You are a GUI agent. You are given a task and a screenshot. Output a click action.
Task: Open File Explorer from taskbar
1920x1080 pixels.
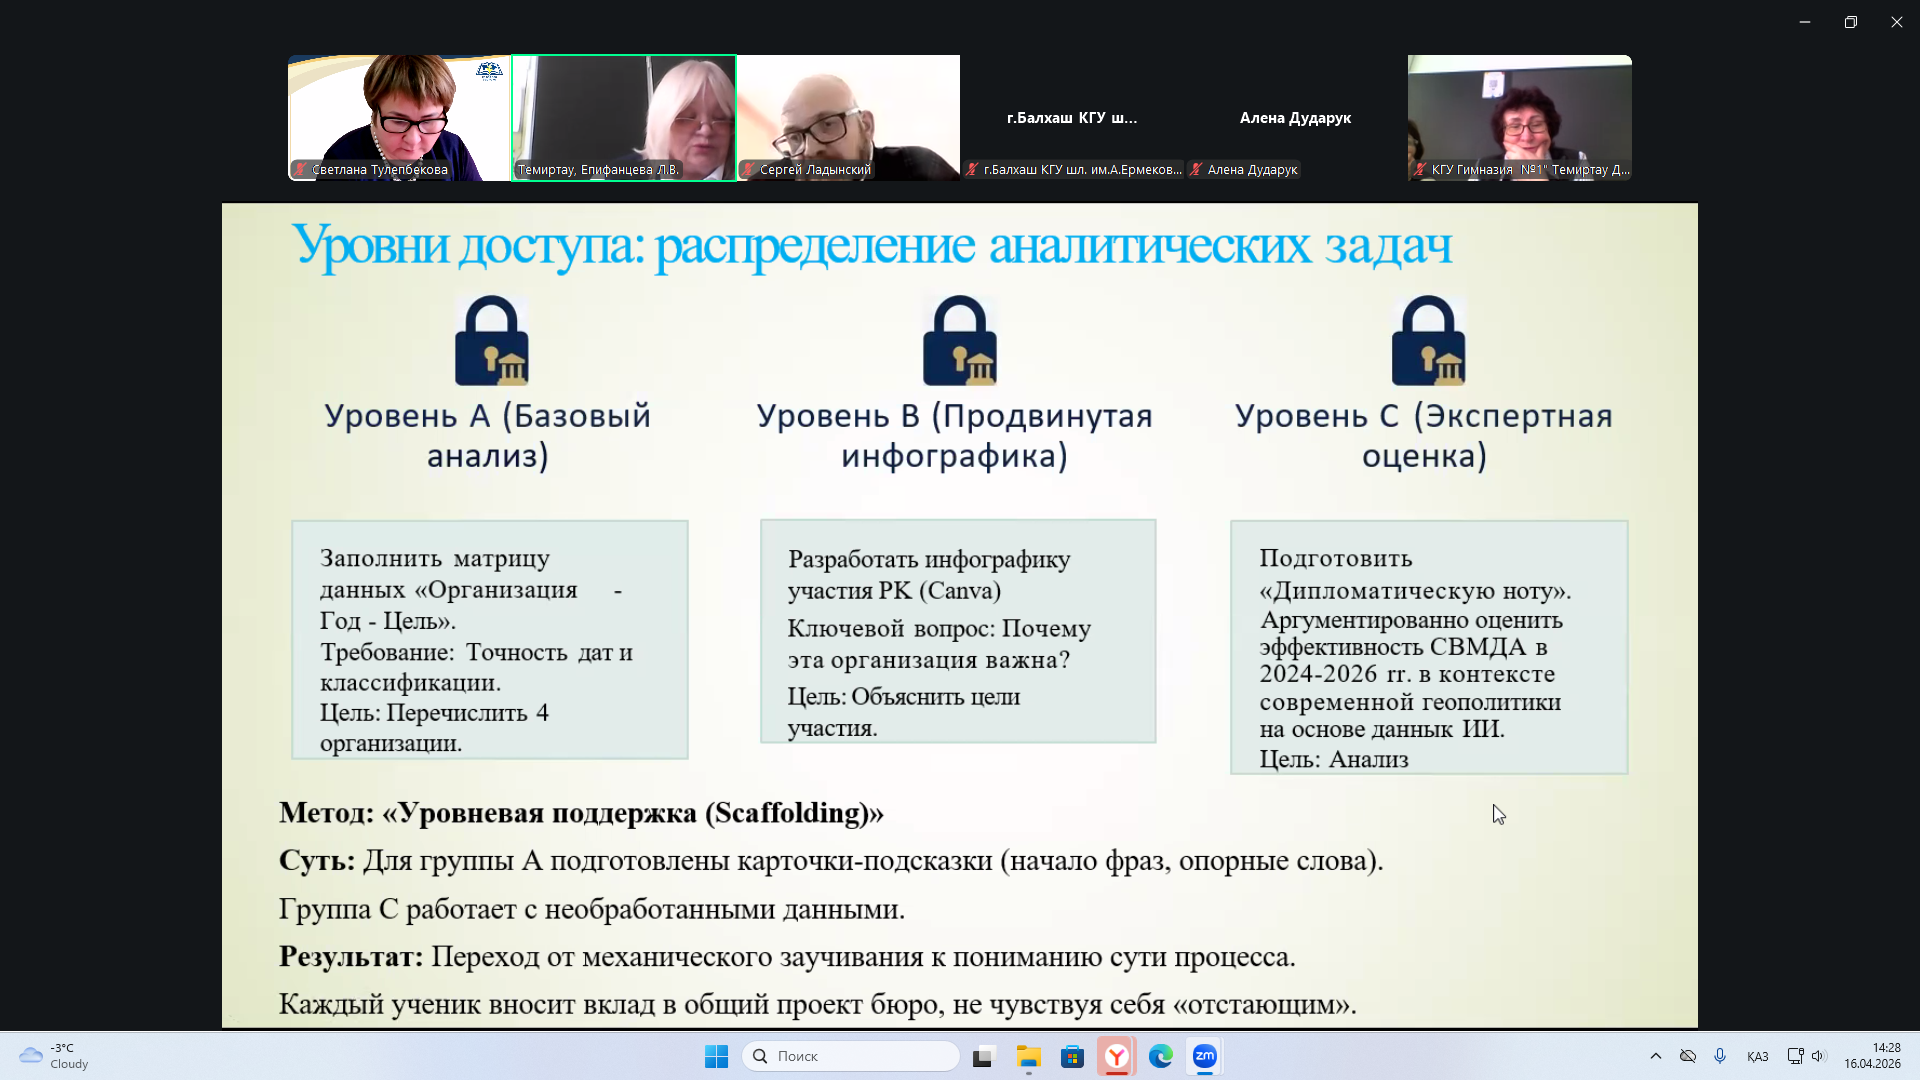pos(1028,1056)
